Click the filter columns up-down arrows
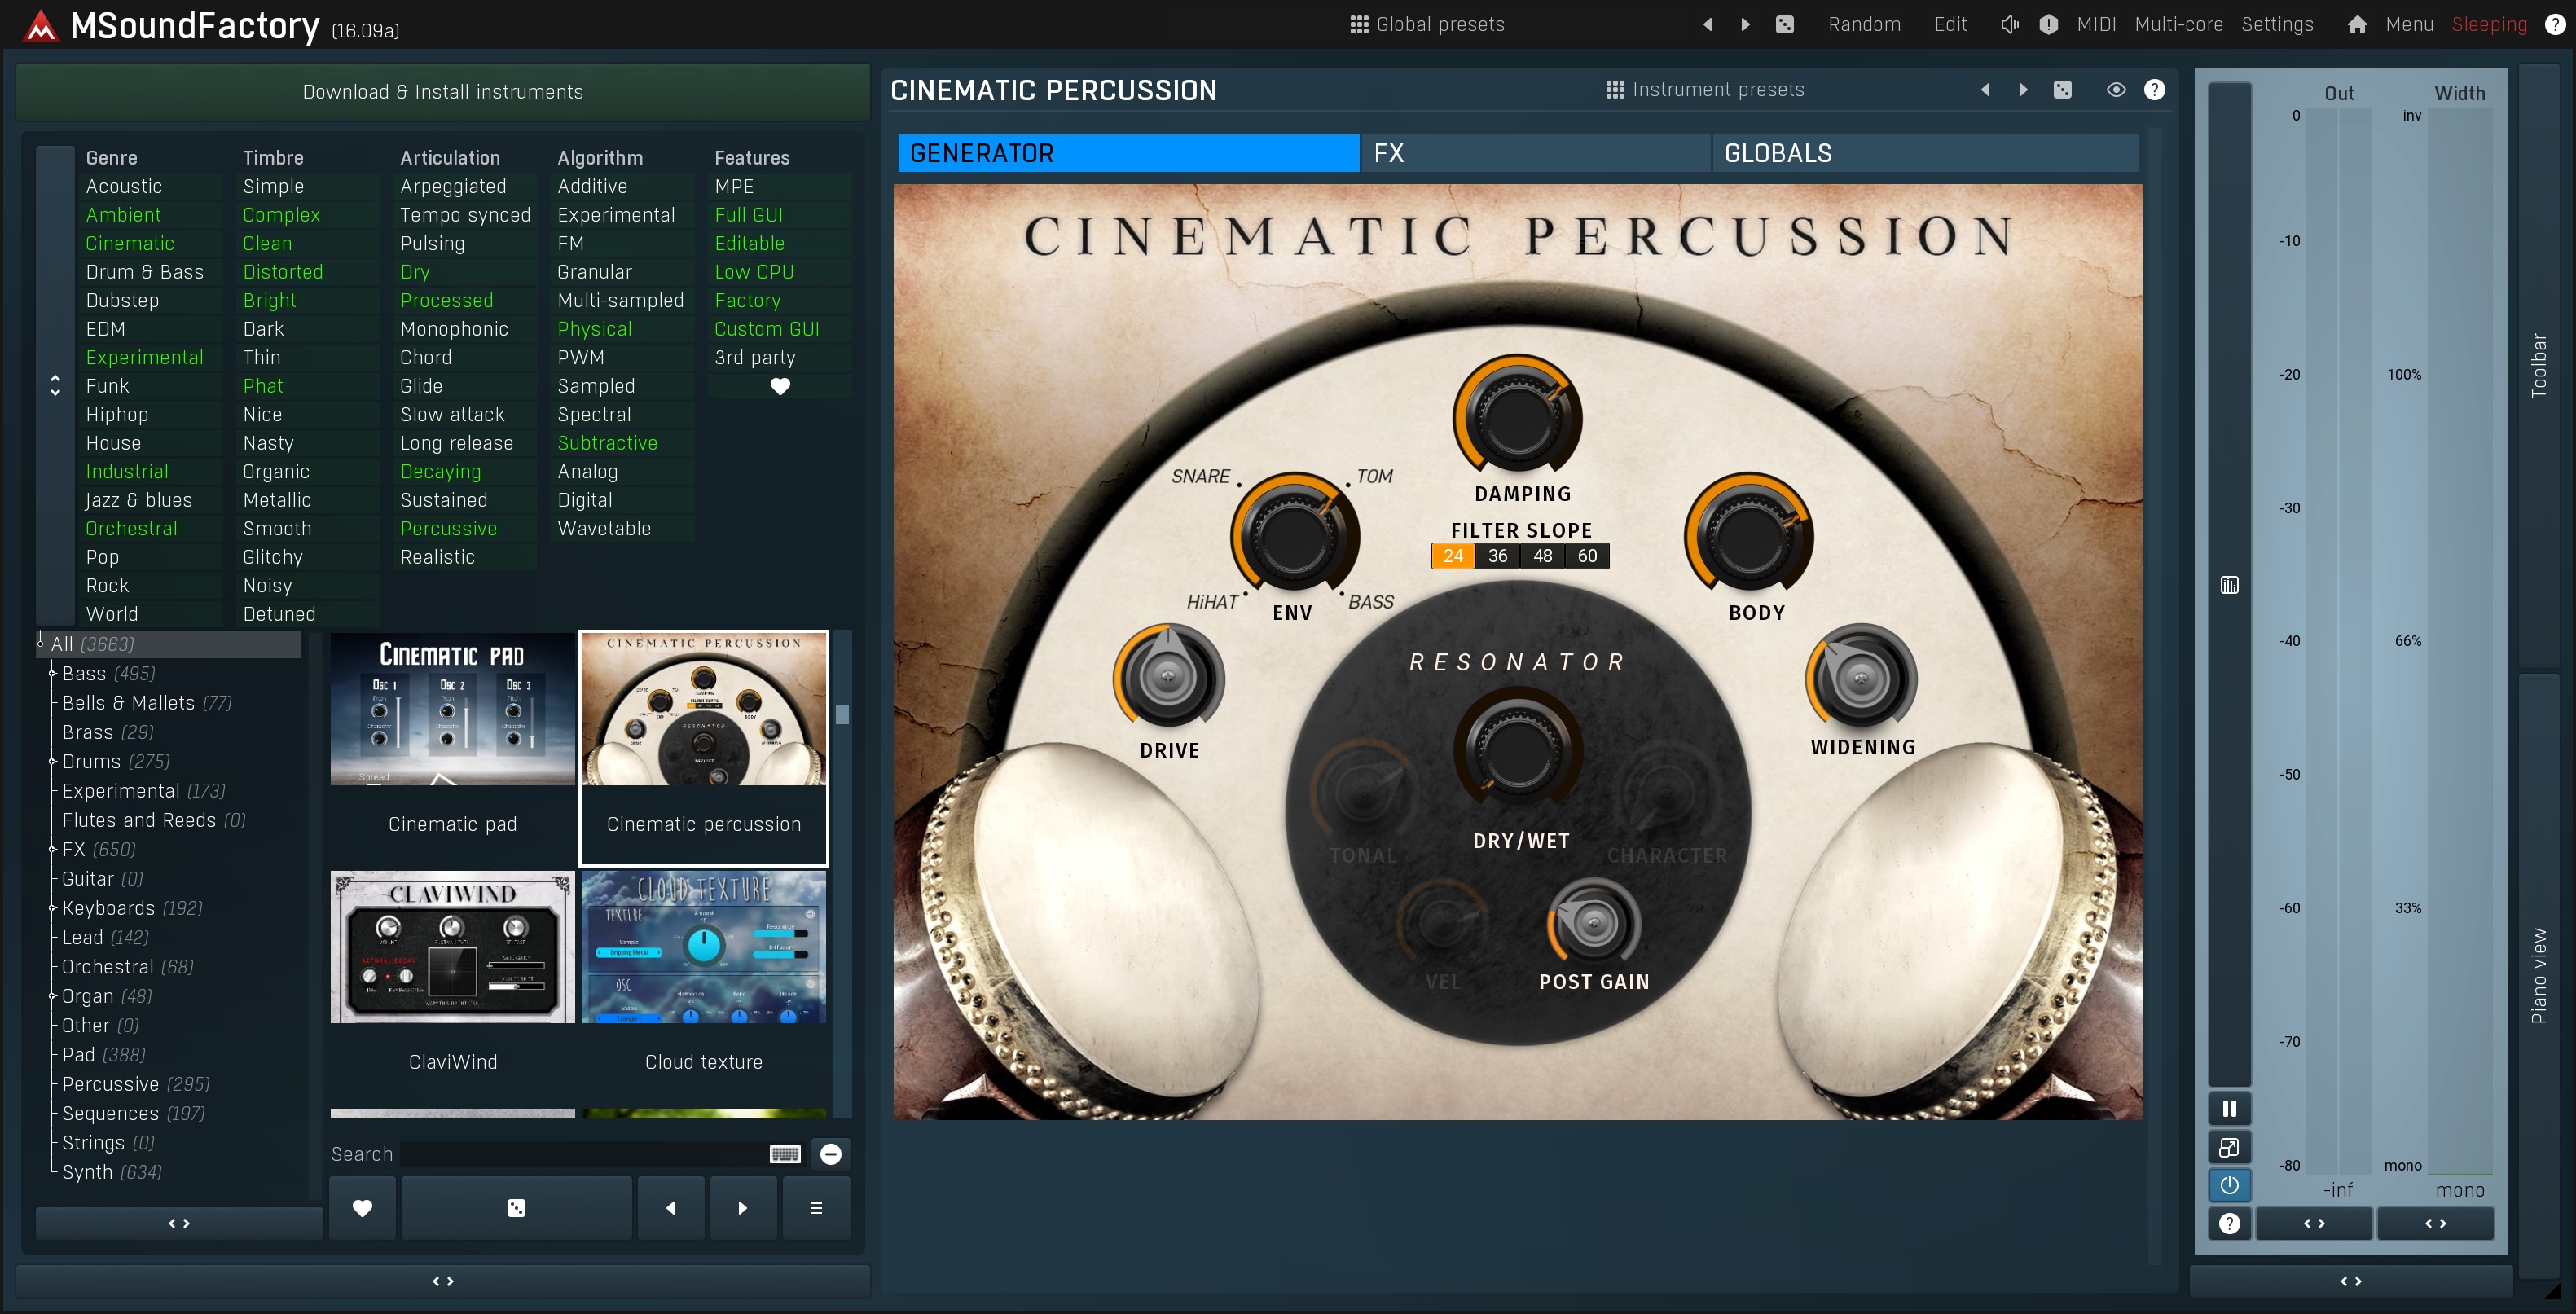This screenshot has height=1314, width=2576. (55, 386)
